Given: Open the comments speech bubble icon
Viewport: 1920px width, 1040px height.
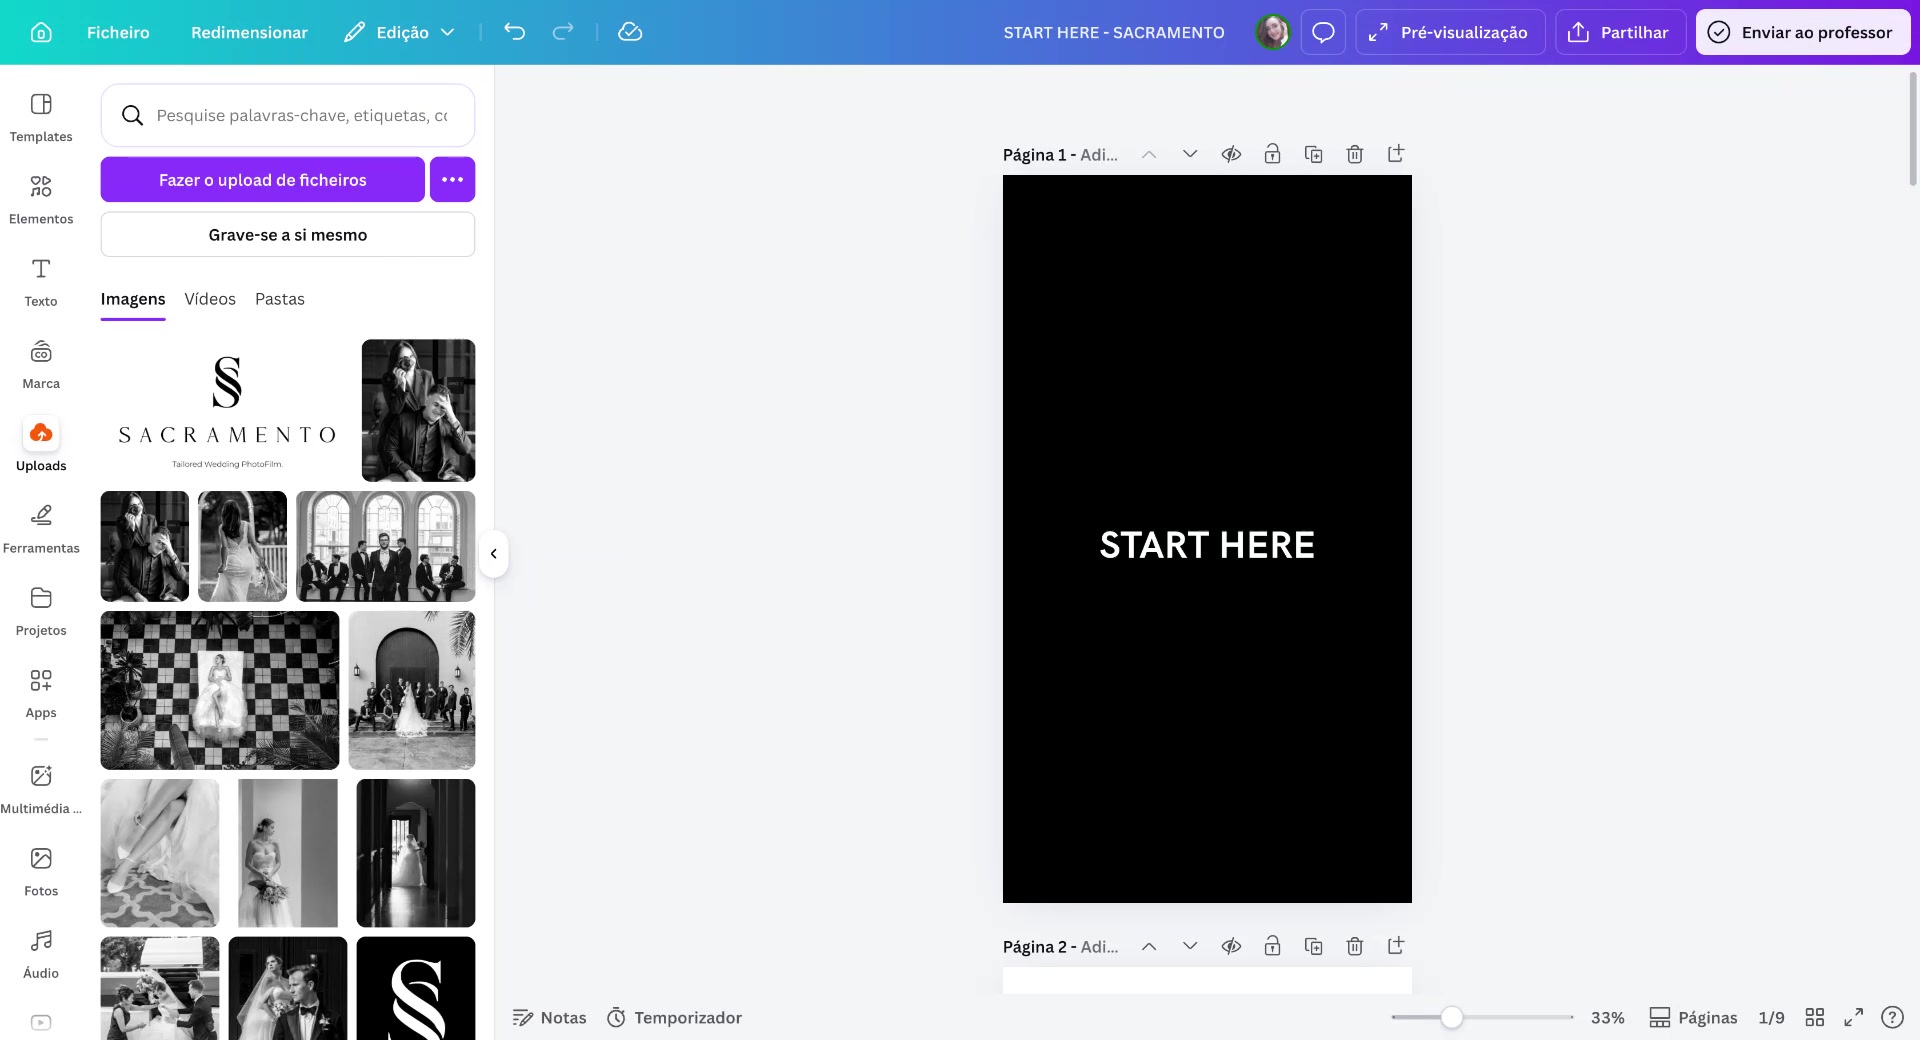Looking at the screenshot, I should click(1323, 32).
